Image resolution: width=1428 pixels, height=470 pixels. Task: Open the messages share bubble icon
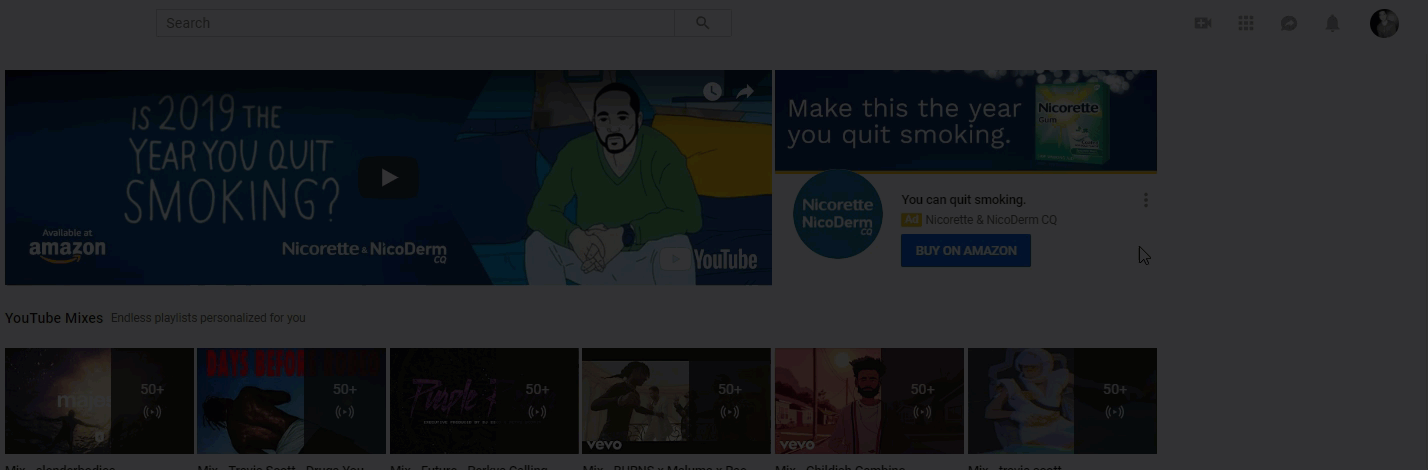pos(1289,23)
